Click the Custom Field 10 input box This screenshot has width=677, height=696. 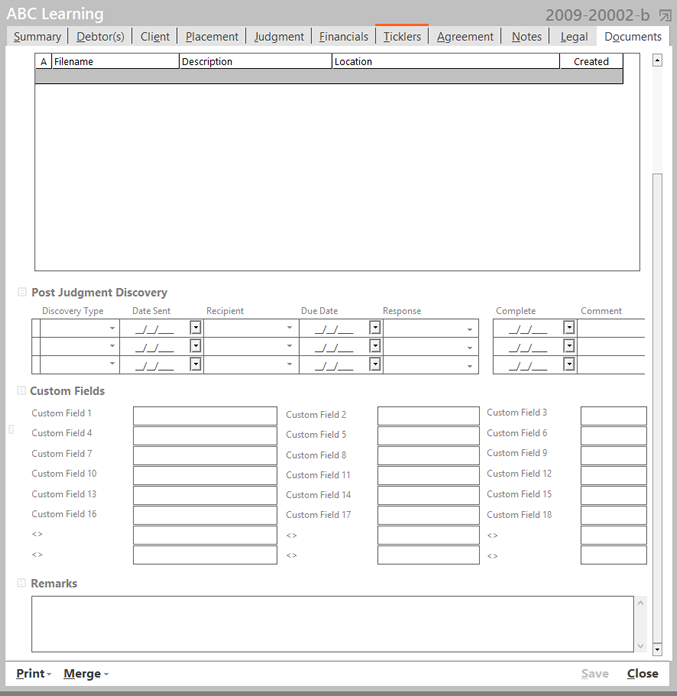(x=205, y=476)
